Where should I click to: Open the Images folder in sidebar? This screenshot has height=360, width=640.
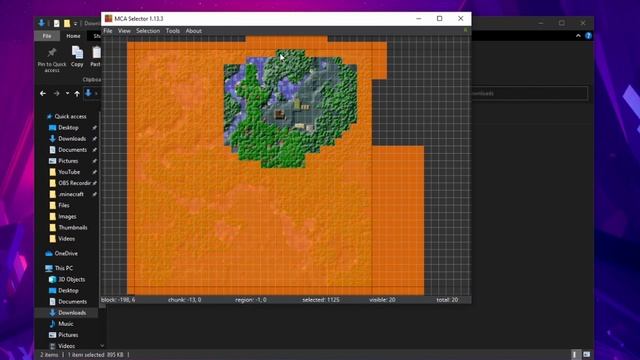(x=67, y=216)
